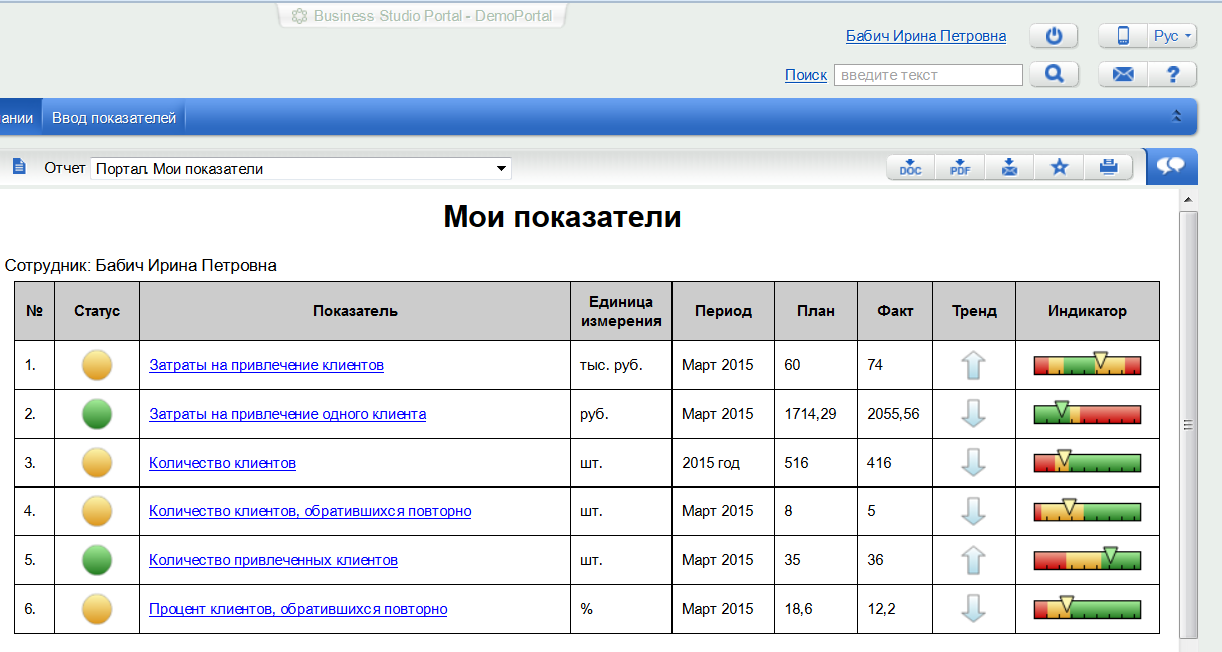The image size is (1222, 652).
Task: Open messages via the envelope icon
Action: (x=1123, y=74)
